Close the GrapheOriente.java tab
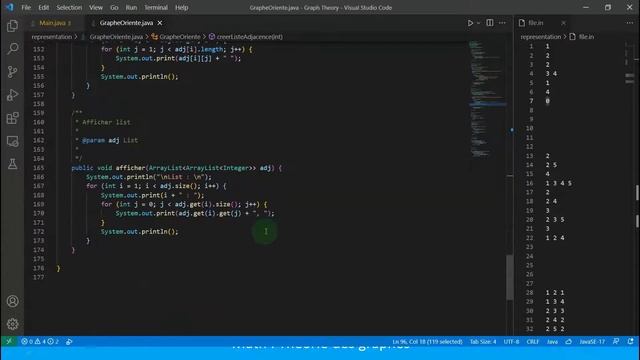 160,23
